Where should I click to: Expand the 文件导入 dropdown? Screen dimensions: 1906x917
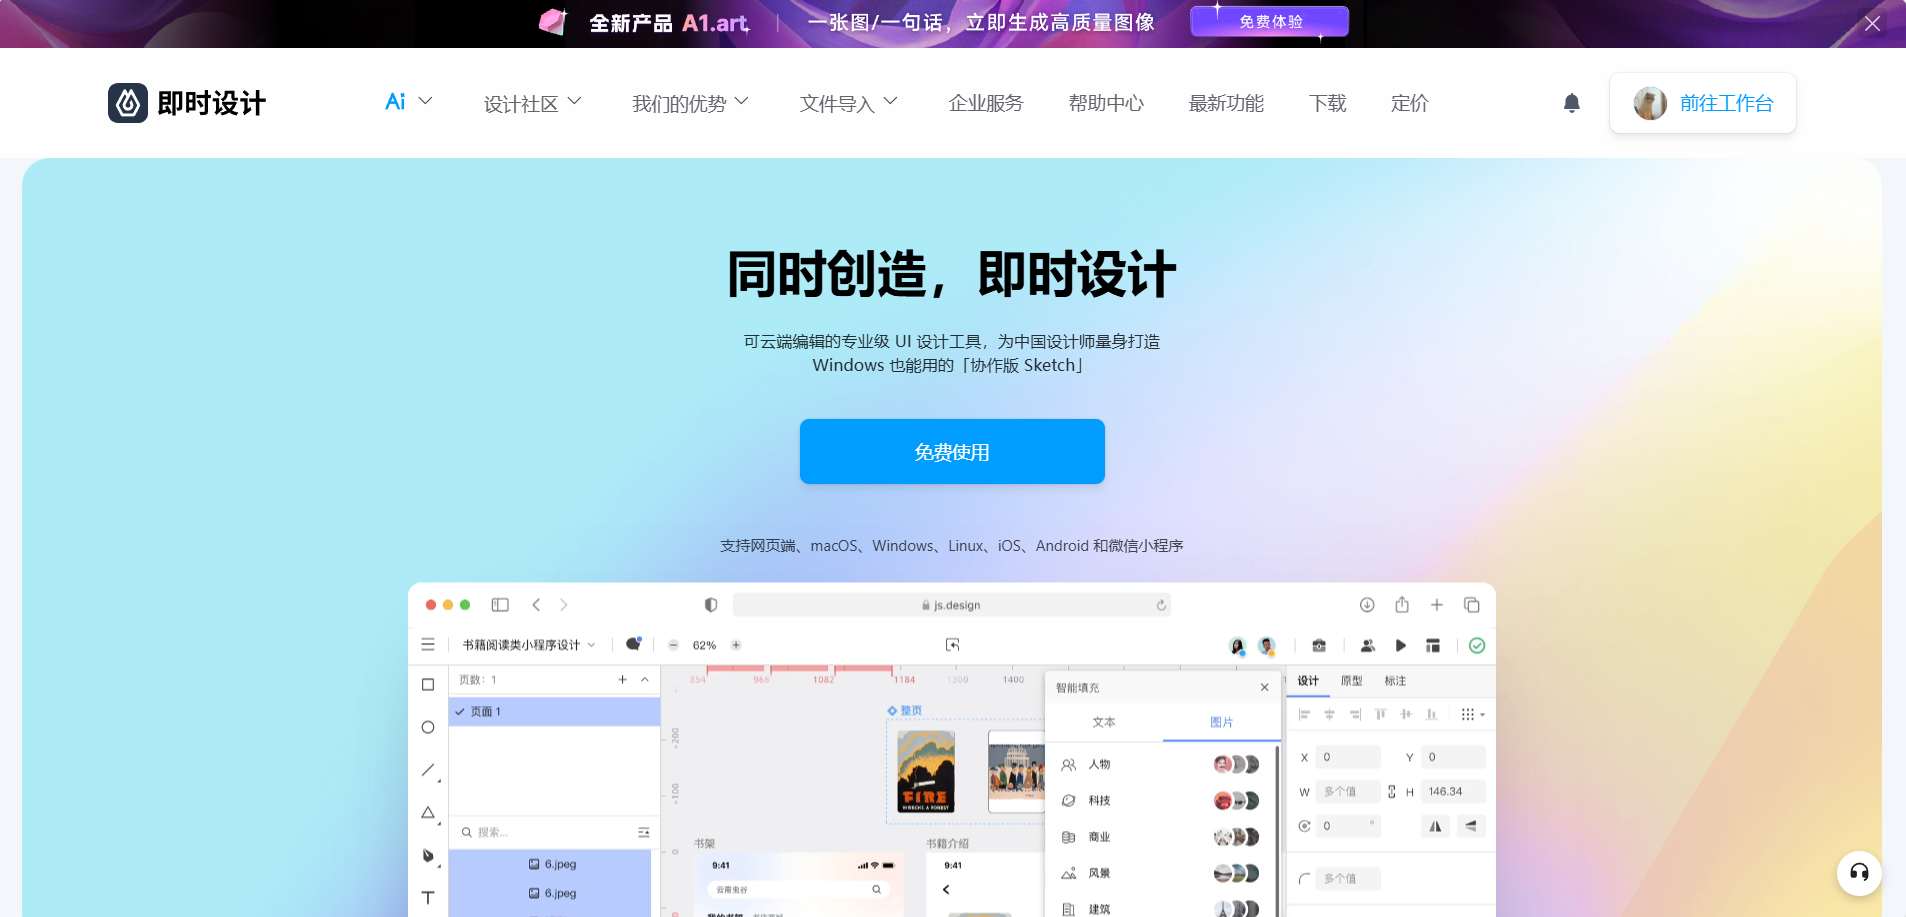[x=849, y=103]
